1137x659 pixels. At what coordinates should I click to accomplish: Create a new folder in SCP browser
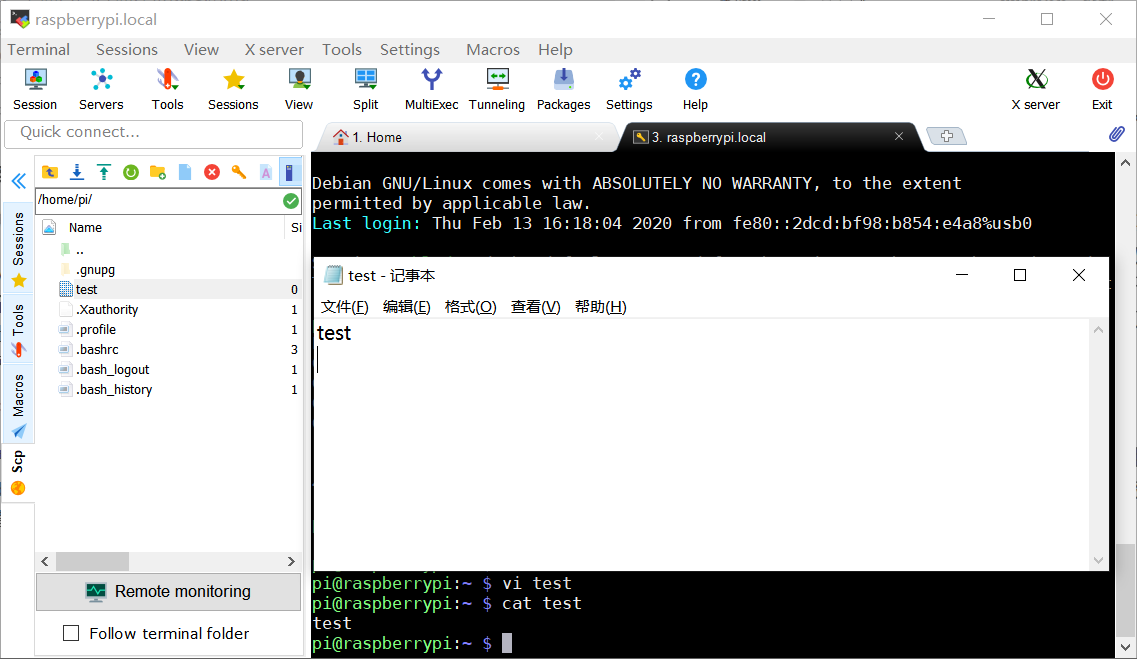pos(157,172)
